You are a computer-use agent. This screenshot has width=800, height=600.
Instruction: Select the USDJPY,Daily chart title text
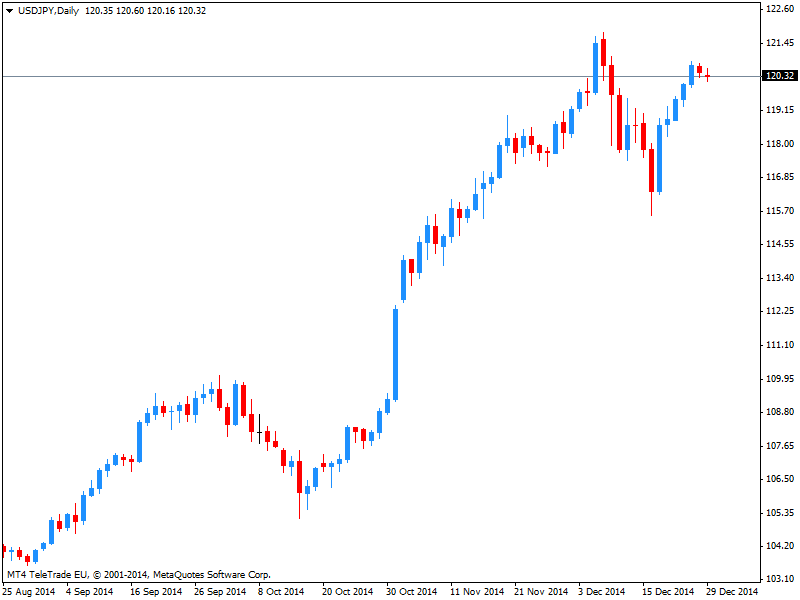coord(48,11)
